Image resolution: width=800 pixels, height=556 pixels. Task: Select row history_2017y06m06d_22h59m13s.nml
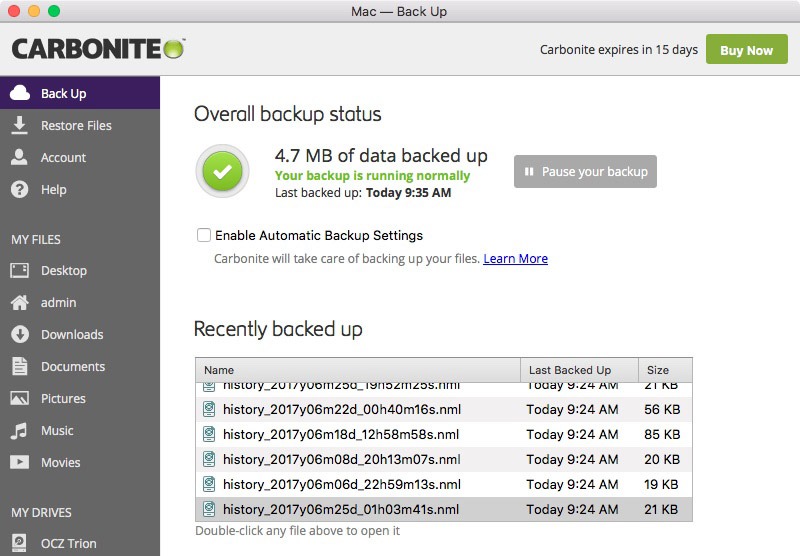click(443, 484)
